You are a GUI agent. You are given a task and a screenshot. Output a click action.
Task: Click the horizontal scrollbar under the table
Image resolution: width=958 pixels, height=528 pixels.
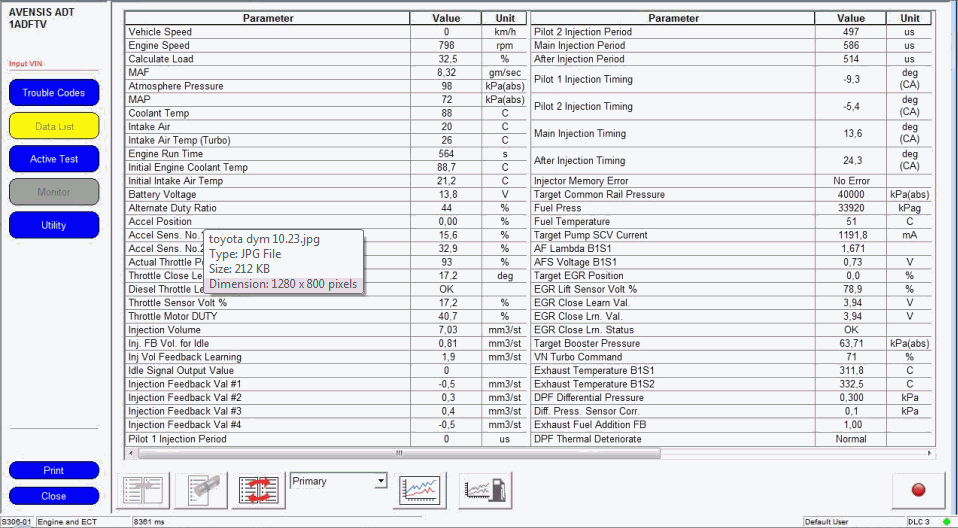pyautogui.click(x=400, y=453)
